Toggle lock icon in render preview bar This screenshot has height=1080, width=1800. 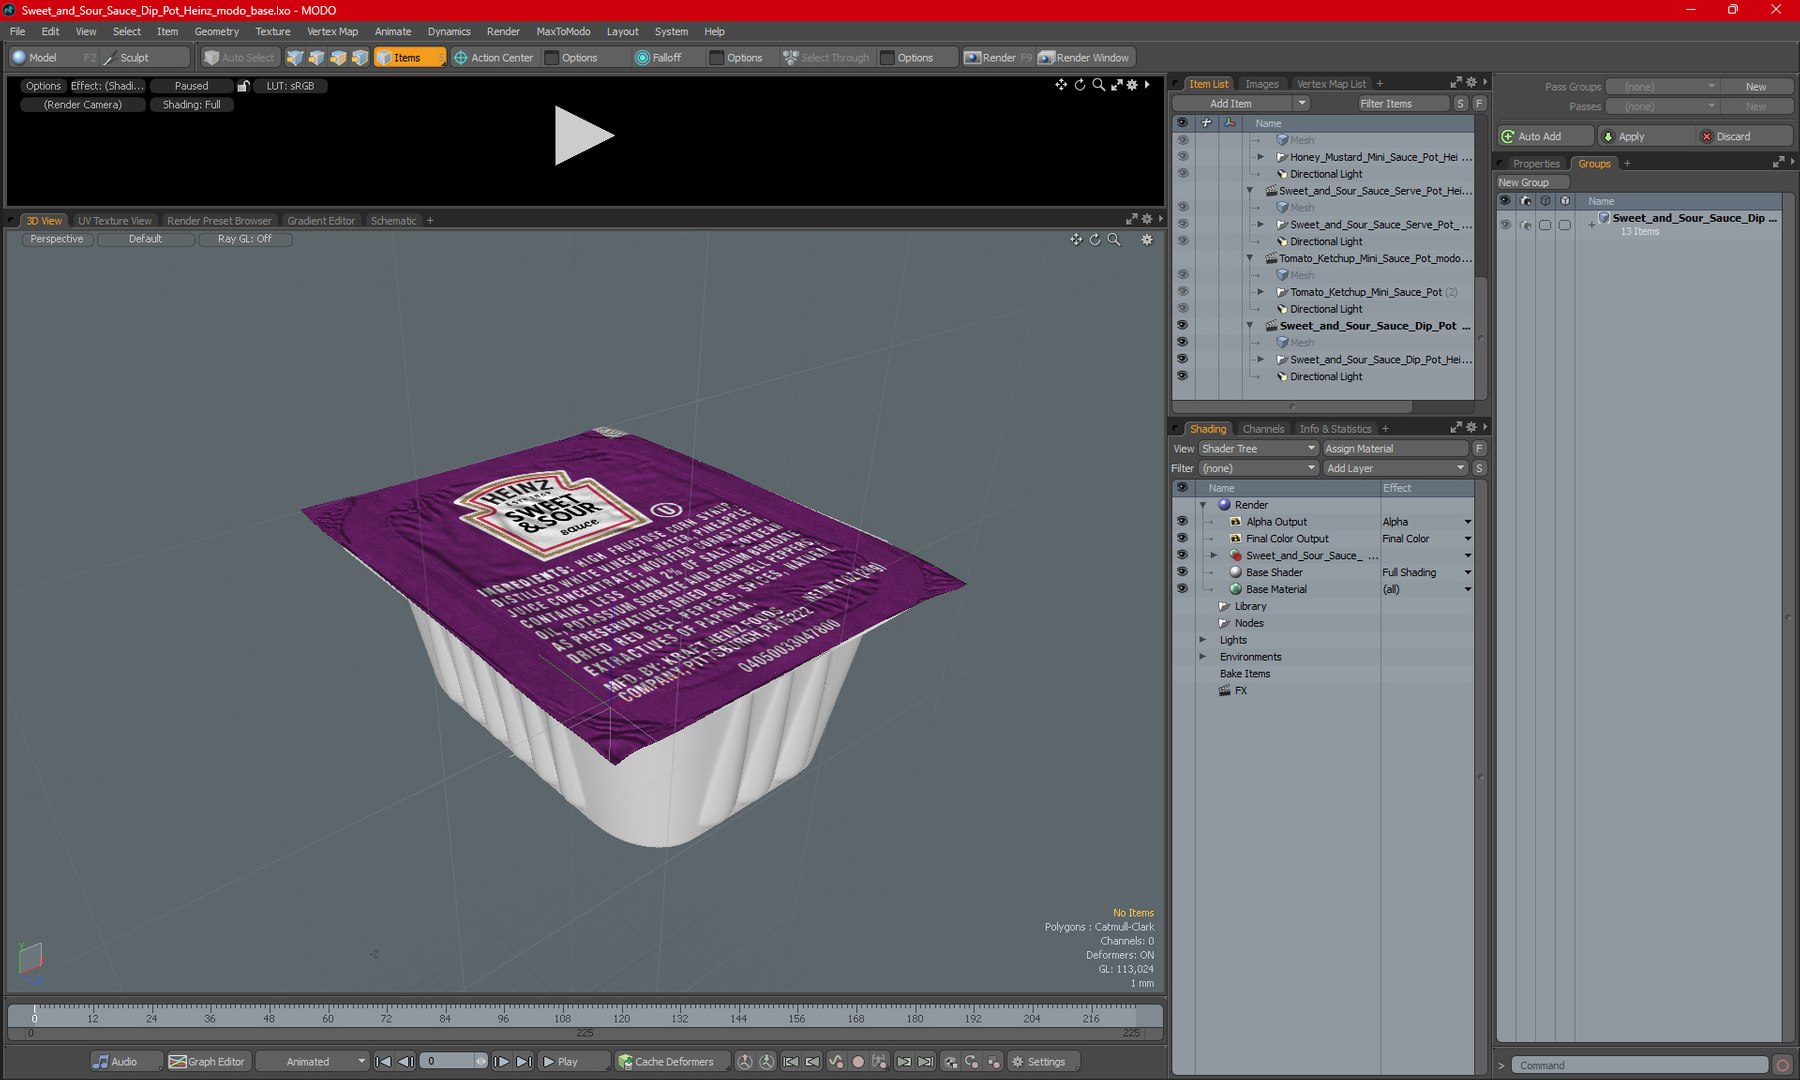click(243, 86)
